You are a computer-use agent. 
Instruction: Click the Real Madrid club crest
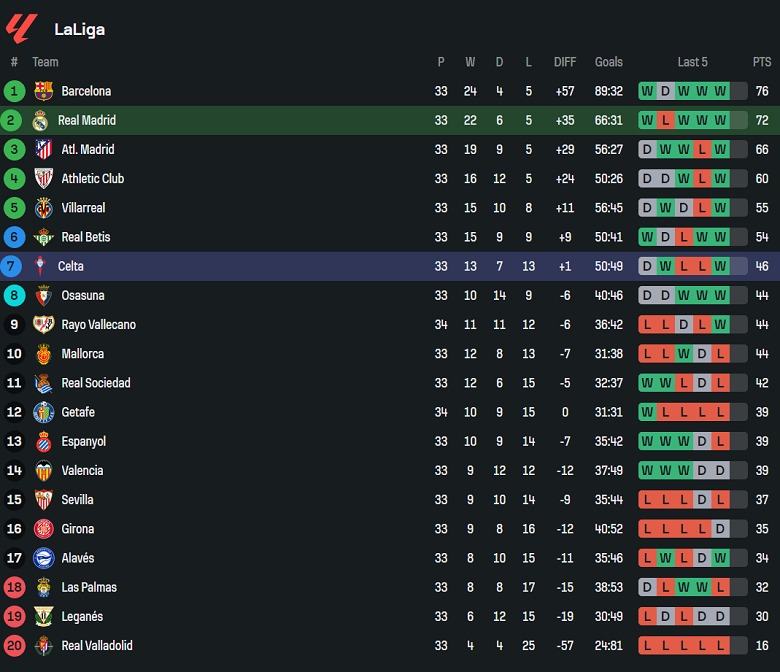[40, 121]
